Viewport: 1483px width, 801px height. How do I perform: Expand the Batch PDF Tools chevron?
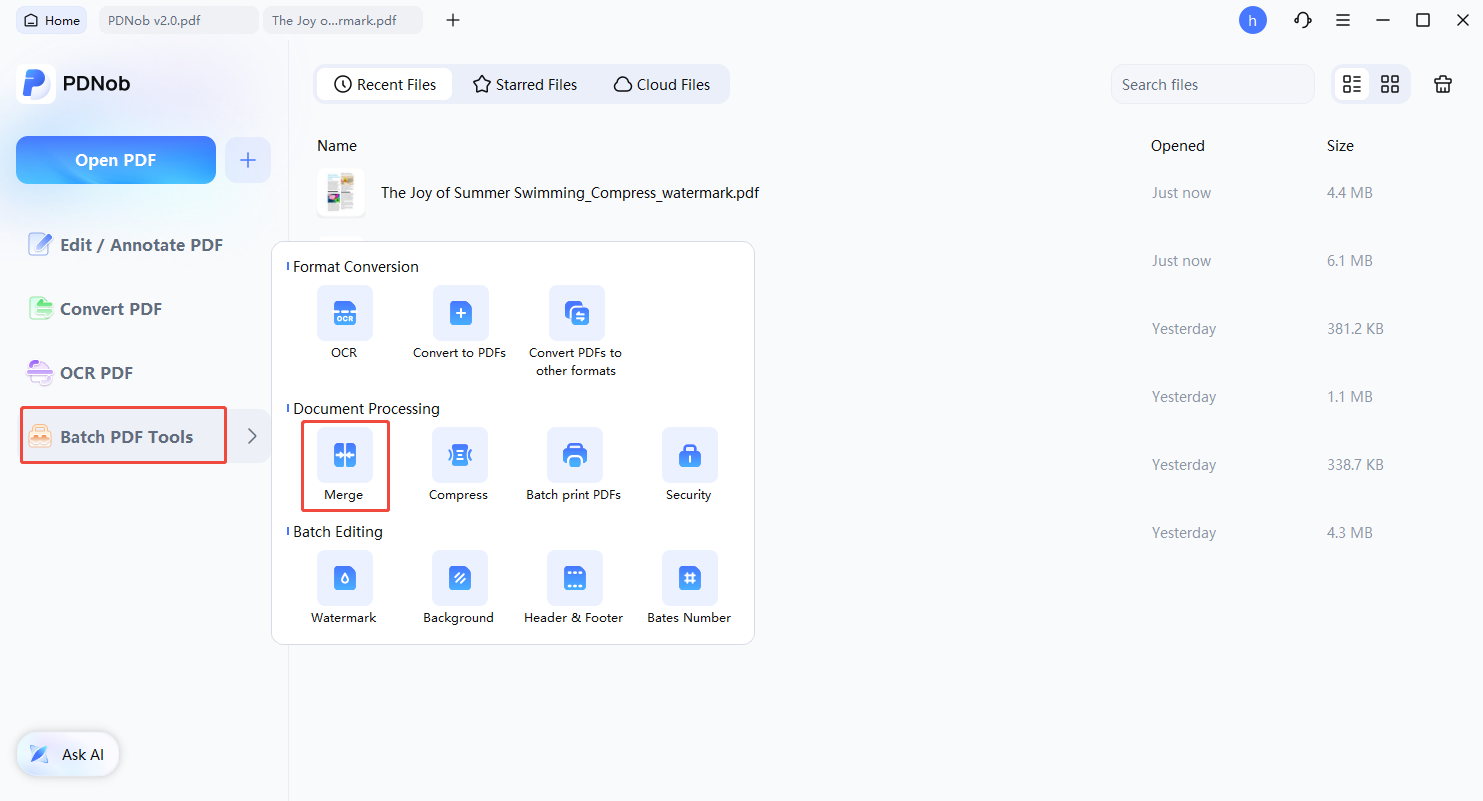[x=252, y=436]
